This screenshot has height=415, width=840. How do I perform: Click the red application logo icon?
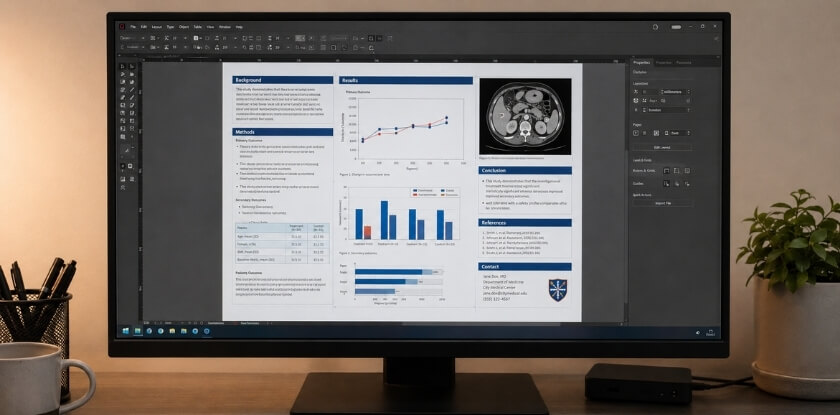[x=122, y=27]
